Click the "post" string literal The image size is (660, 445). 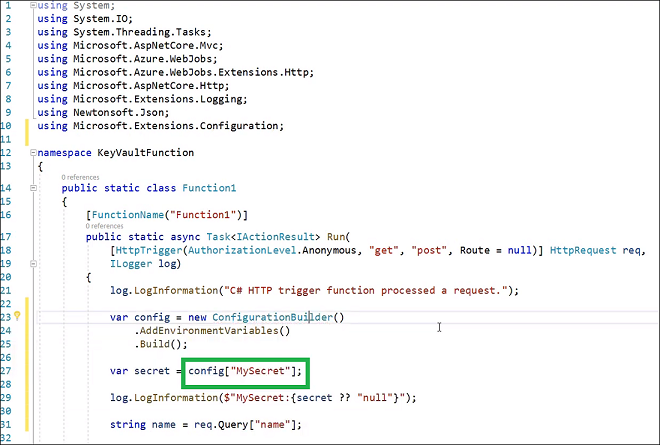(x=428, y=250)
